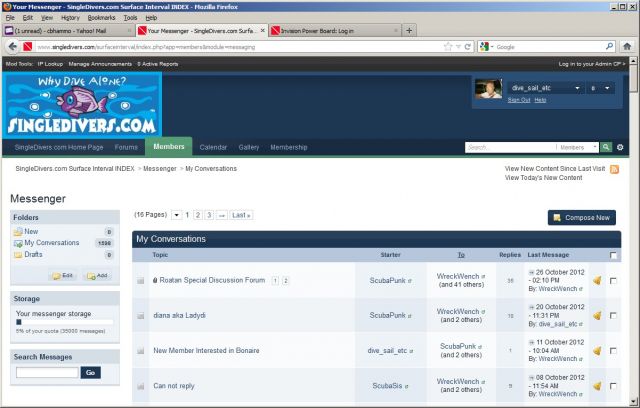
Task: Click Log in to your Admin CP
Action: (591, 64)
